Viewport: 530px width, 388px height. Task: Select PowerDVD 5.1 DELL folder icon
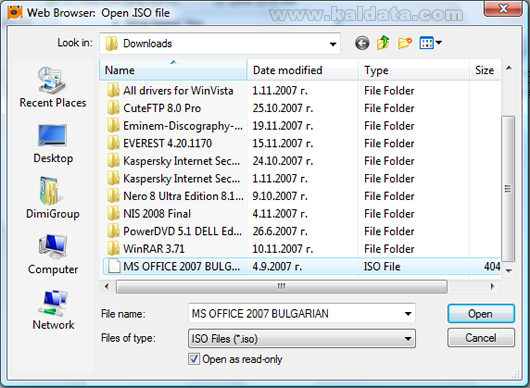113,231
